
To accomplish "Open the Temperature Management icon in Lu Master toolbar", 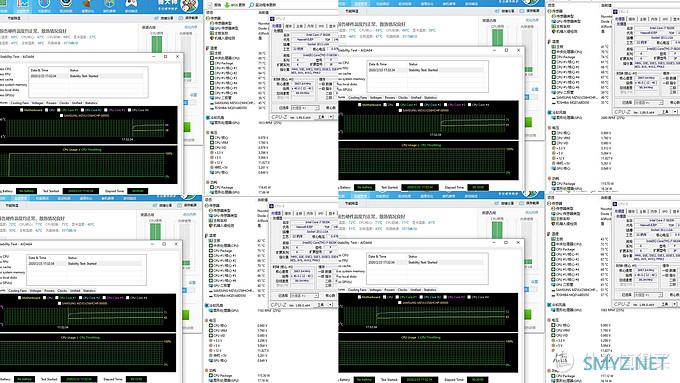I will tap(23, 5).
